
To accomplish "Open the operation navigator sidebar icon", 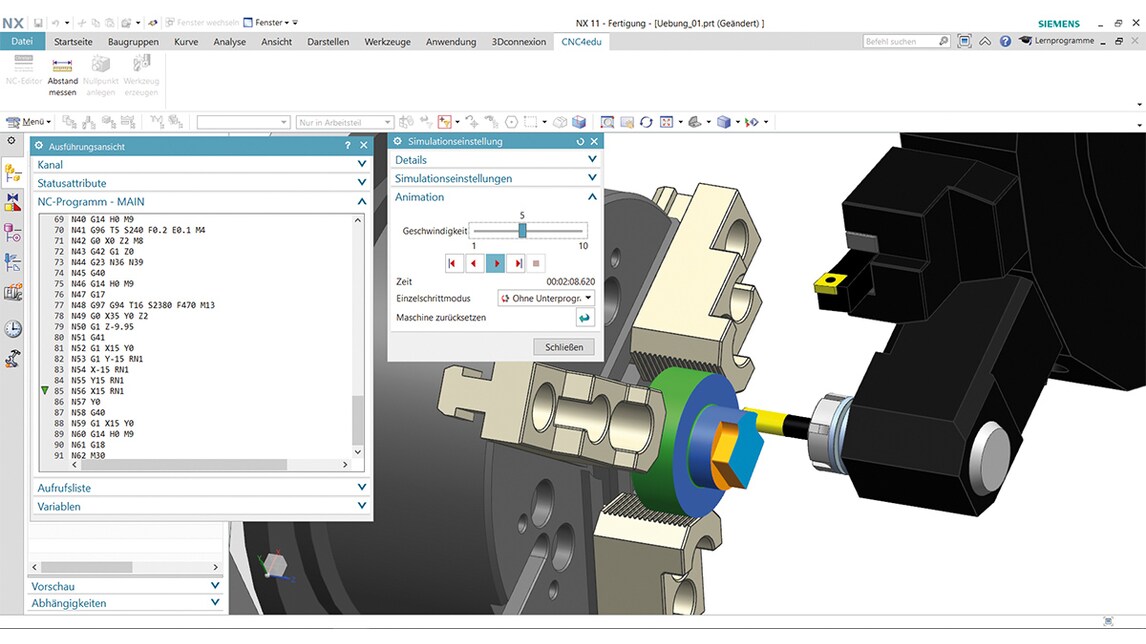I will coord(12,173).
